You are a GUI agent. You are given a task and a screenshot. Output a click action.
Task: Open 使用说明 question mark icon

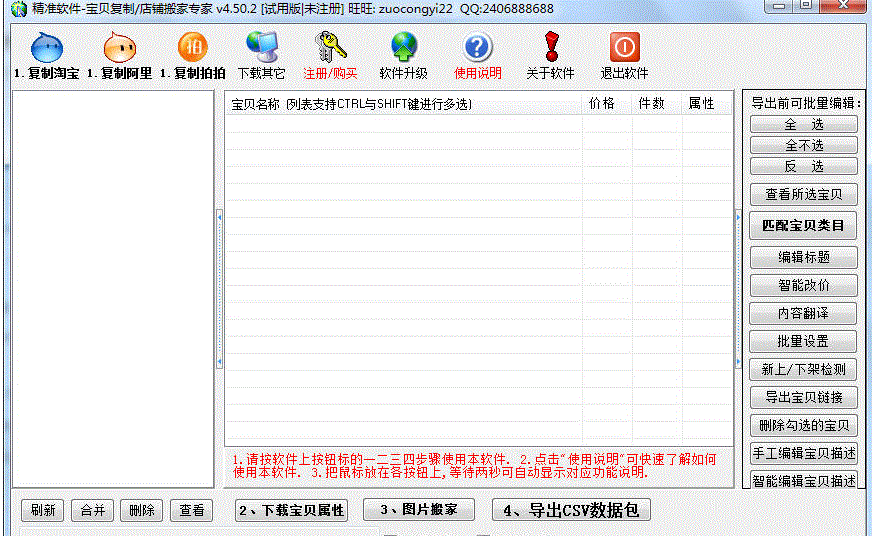coord(477,47)
